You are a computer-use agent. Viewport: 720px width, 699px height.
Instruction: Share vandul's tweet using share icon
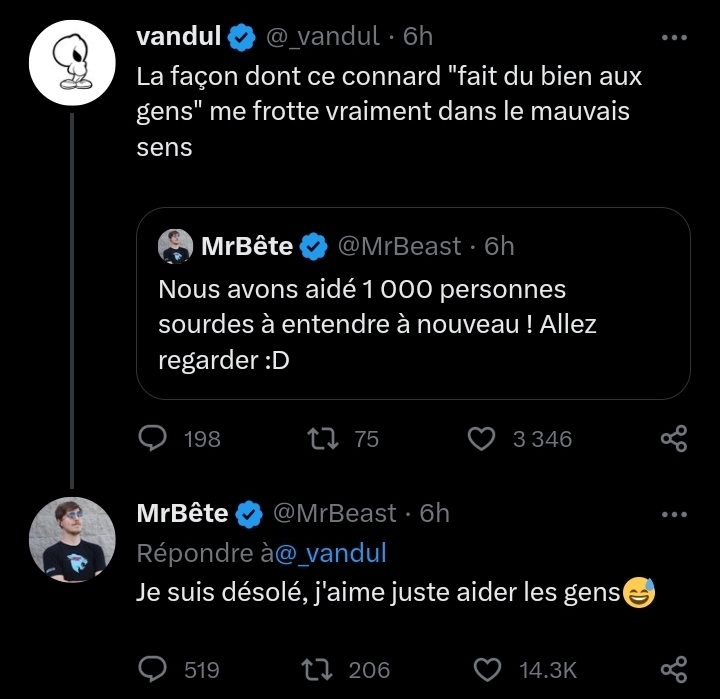[674, 438]
